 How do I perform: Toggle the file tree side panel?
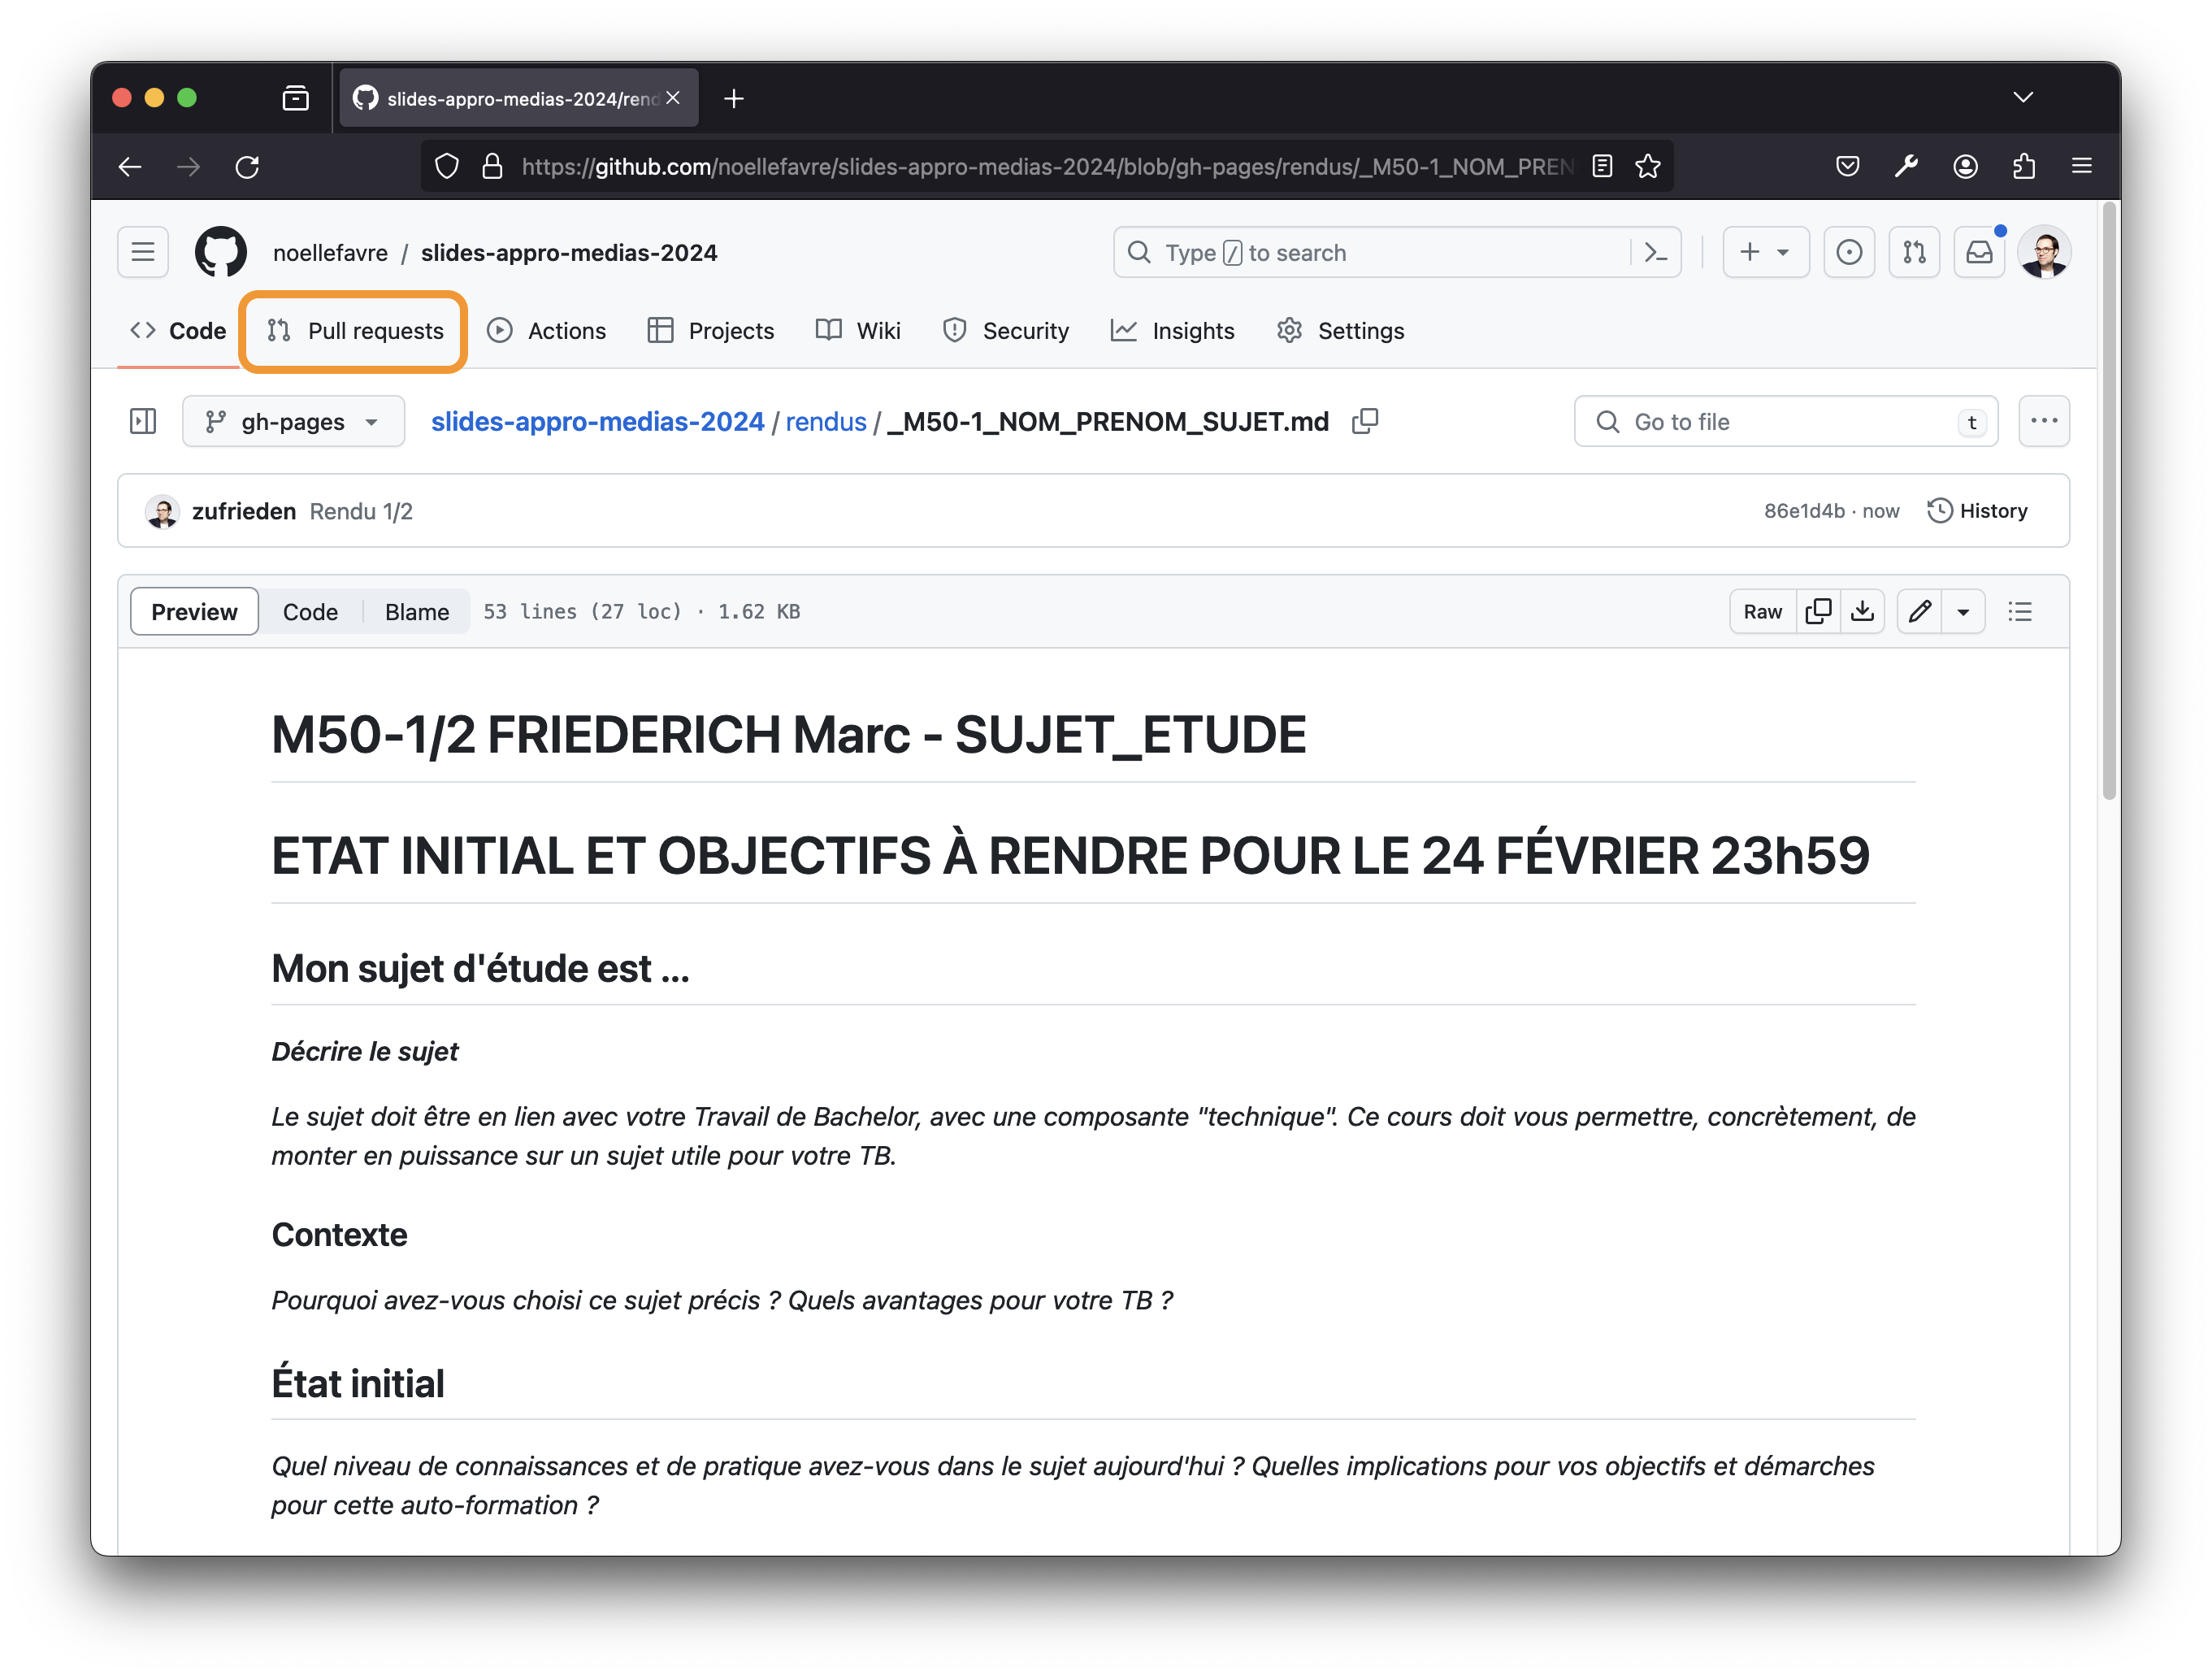[143, 421]
